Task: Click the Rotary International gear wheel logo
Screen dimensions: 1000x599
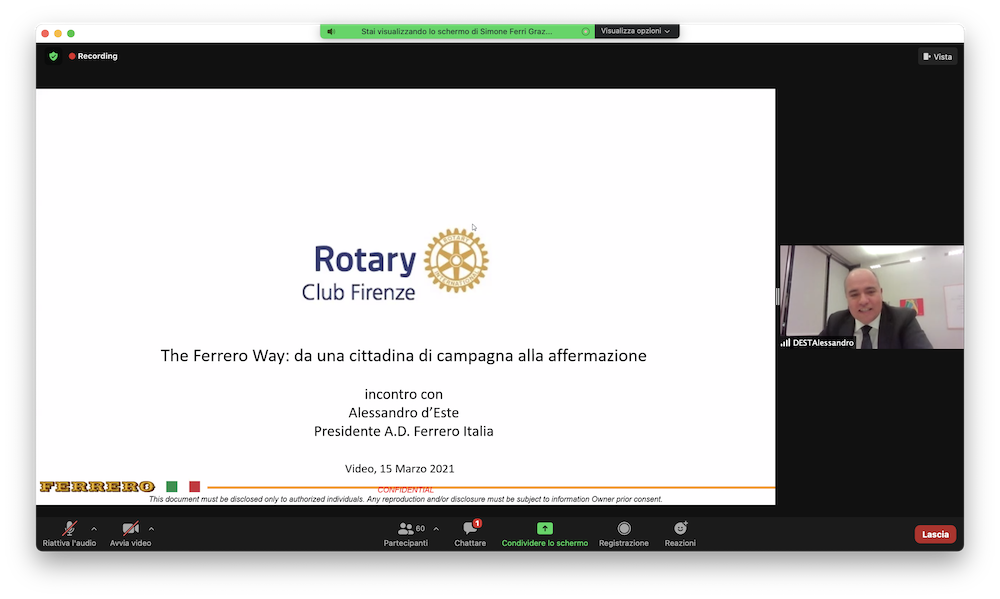Action: click(x=456, y=260)
